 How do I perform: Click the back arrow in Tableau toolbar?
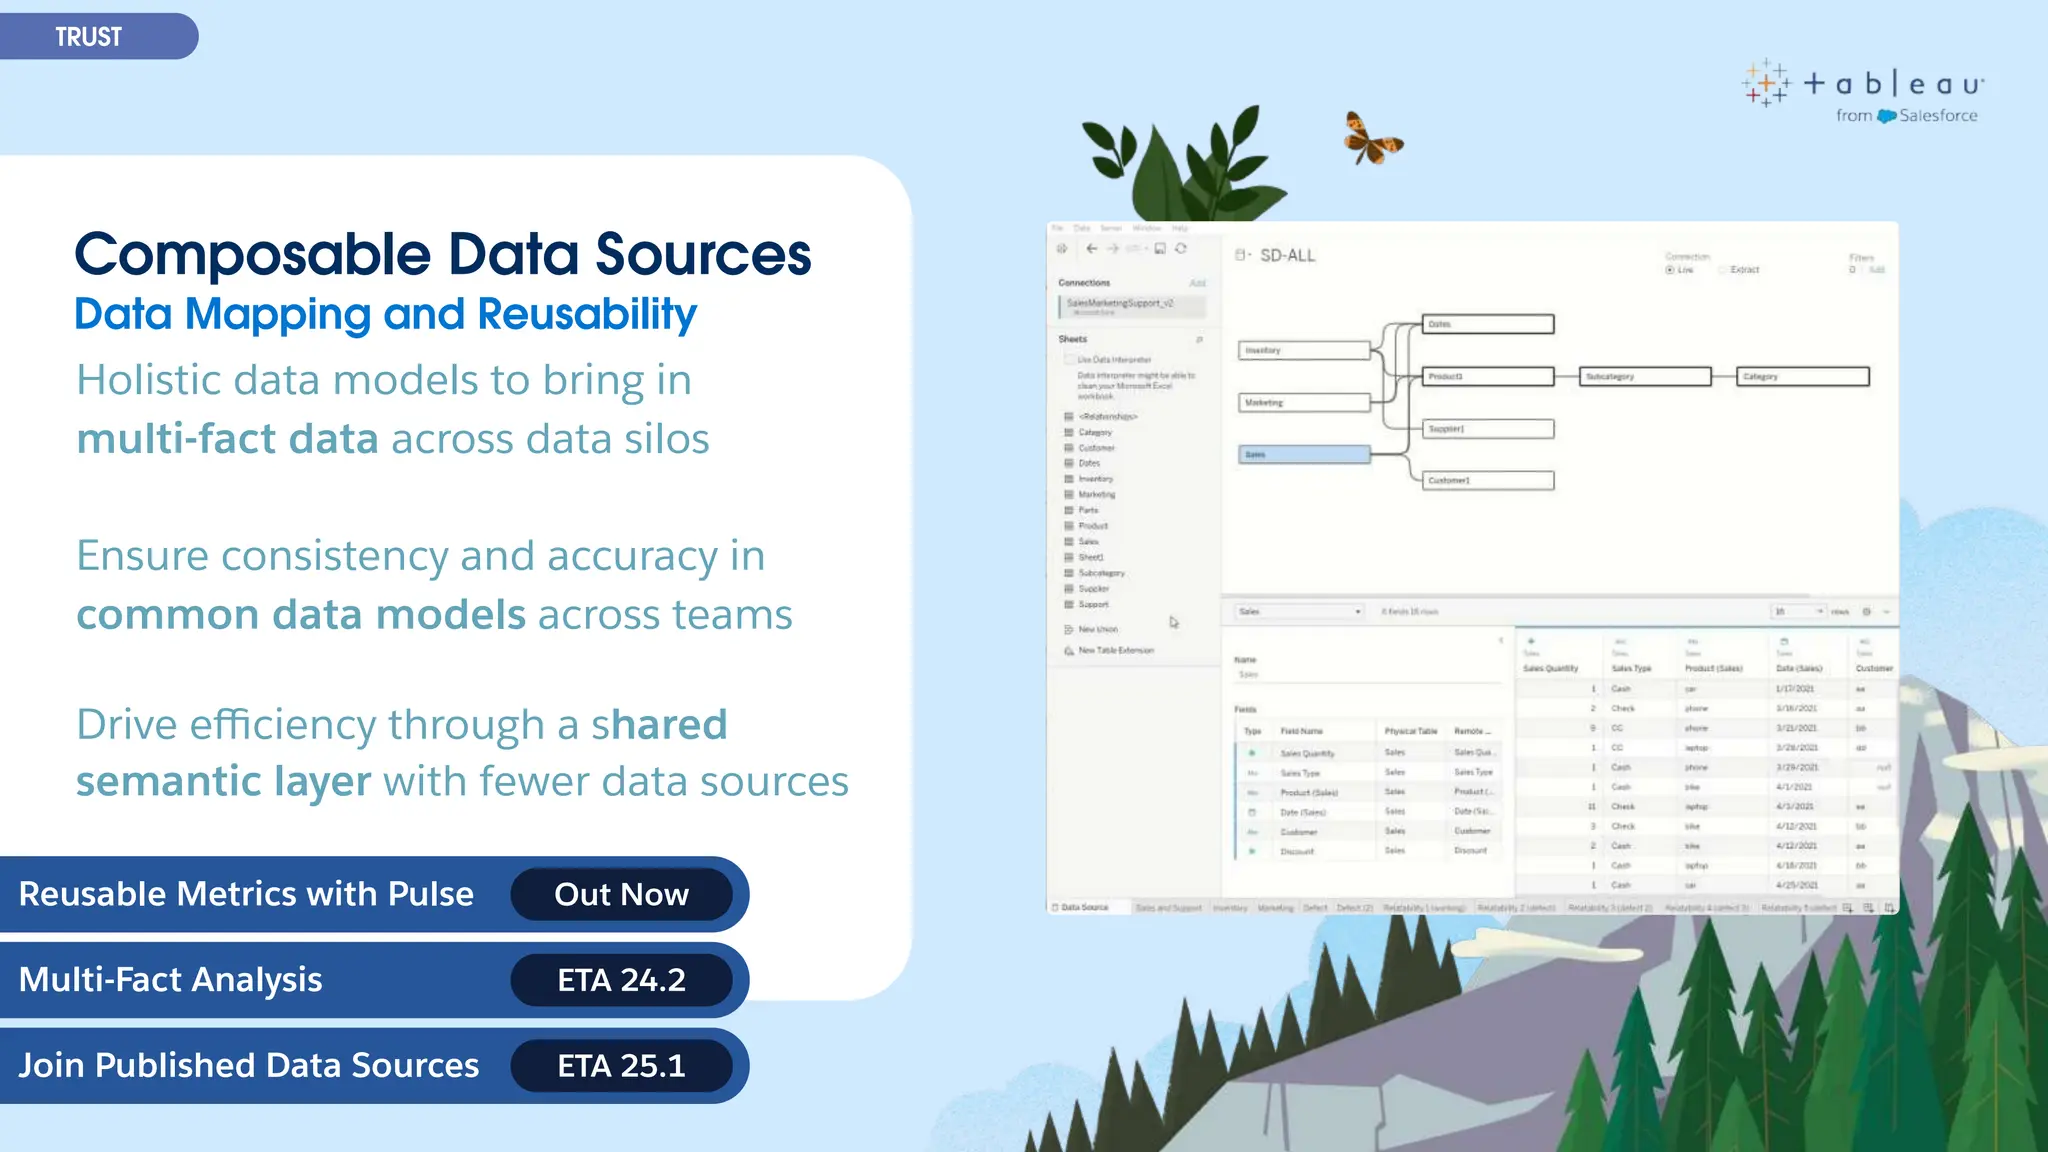tap(1092, 249)
